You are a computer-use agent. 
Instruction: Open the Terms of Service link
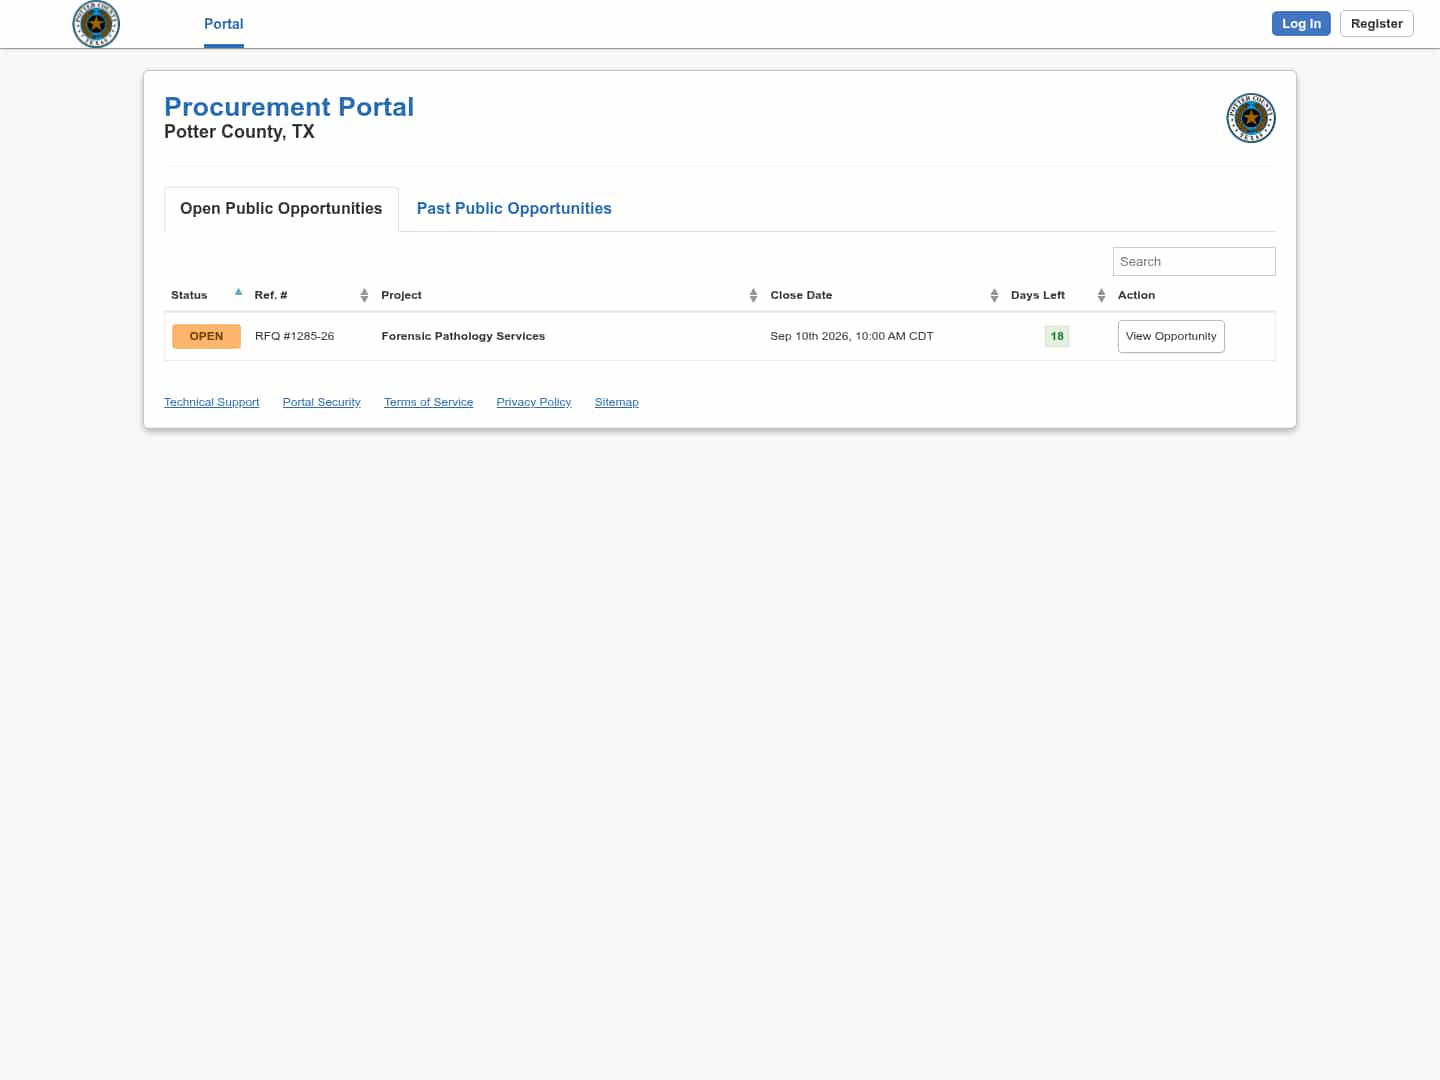coord(428,402)
